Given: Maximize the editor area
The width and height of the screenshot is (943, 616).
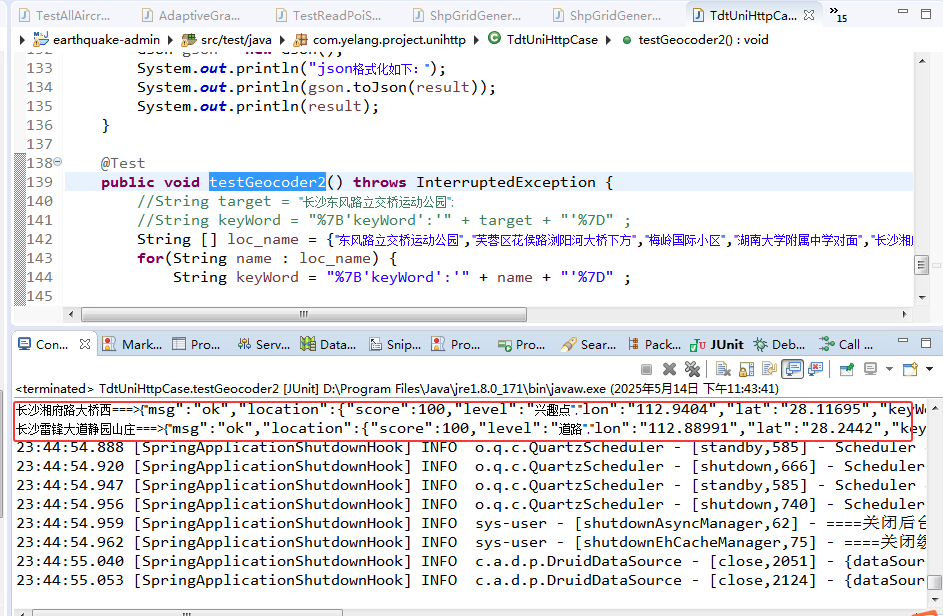Looking at the screenshot, I should click(926, 13).
